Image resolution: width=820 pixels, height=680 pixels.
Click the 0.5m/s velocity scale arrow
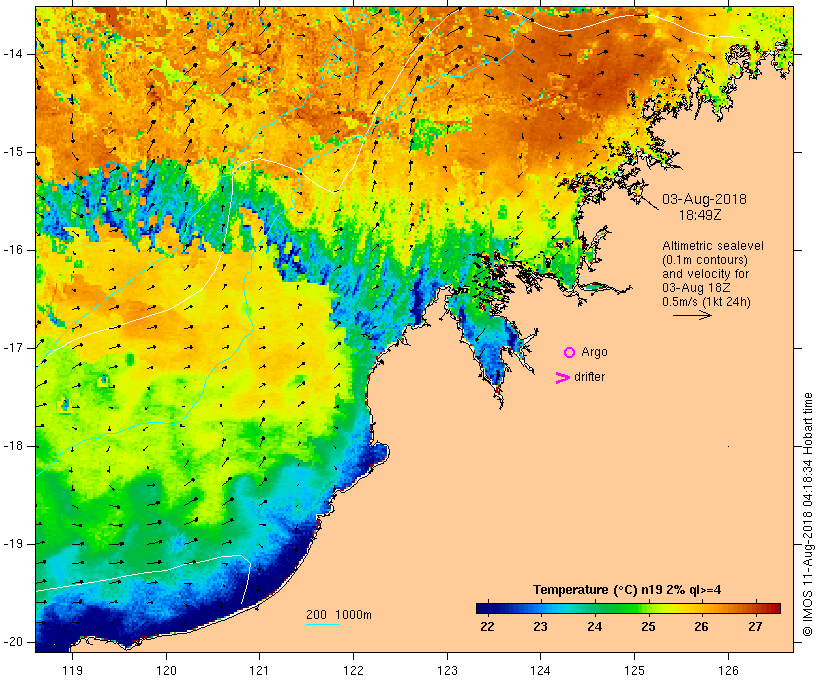pos(692,315)
